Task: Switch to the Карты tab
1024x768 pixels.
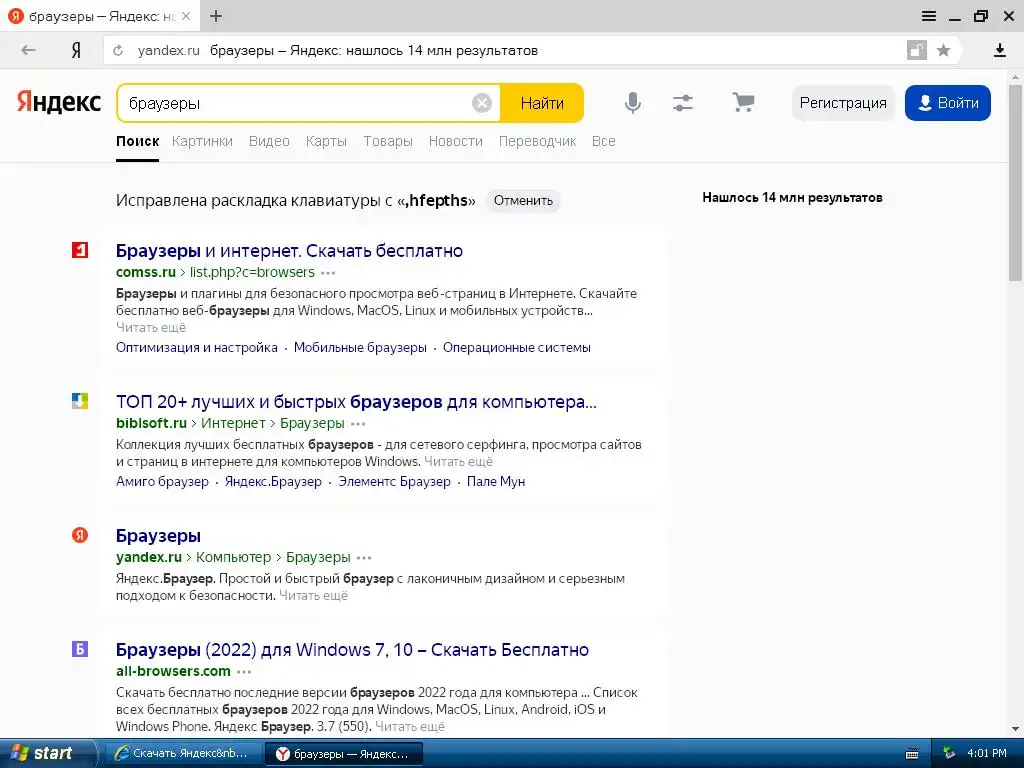Action: [326, 141]
